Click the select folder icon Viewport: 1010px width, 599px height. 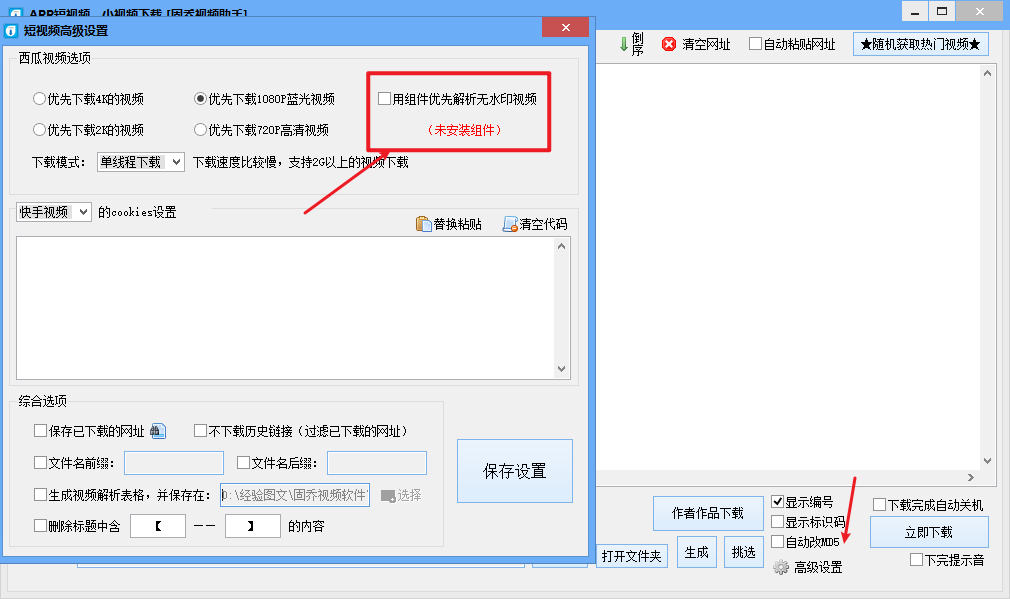coord(388,495)
